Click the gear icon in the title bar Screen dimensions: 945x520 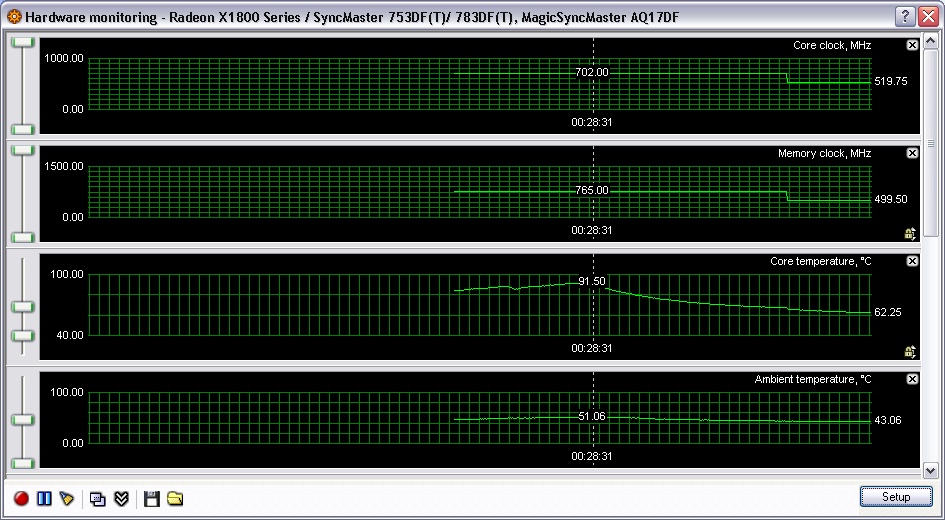coord(14,17)
